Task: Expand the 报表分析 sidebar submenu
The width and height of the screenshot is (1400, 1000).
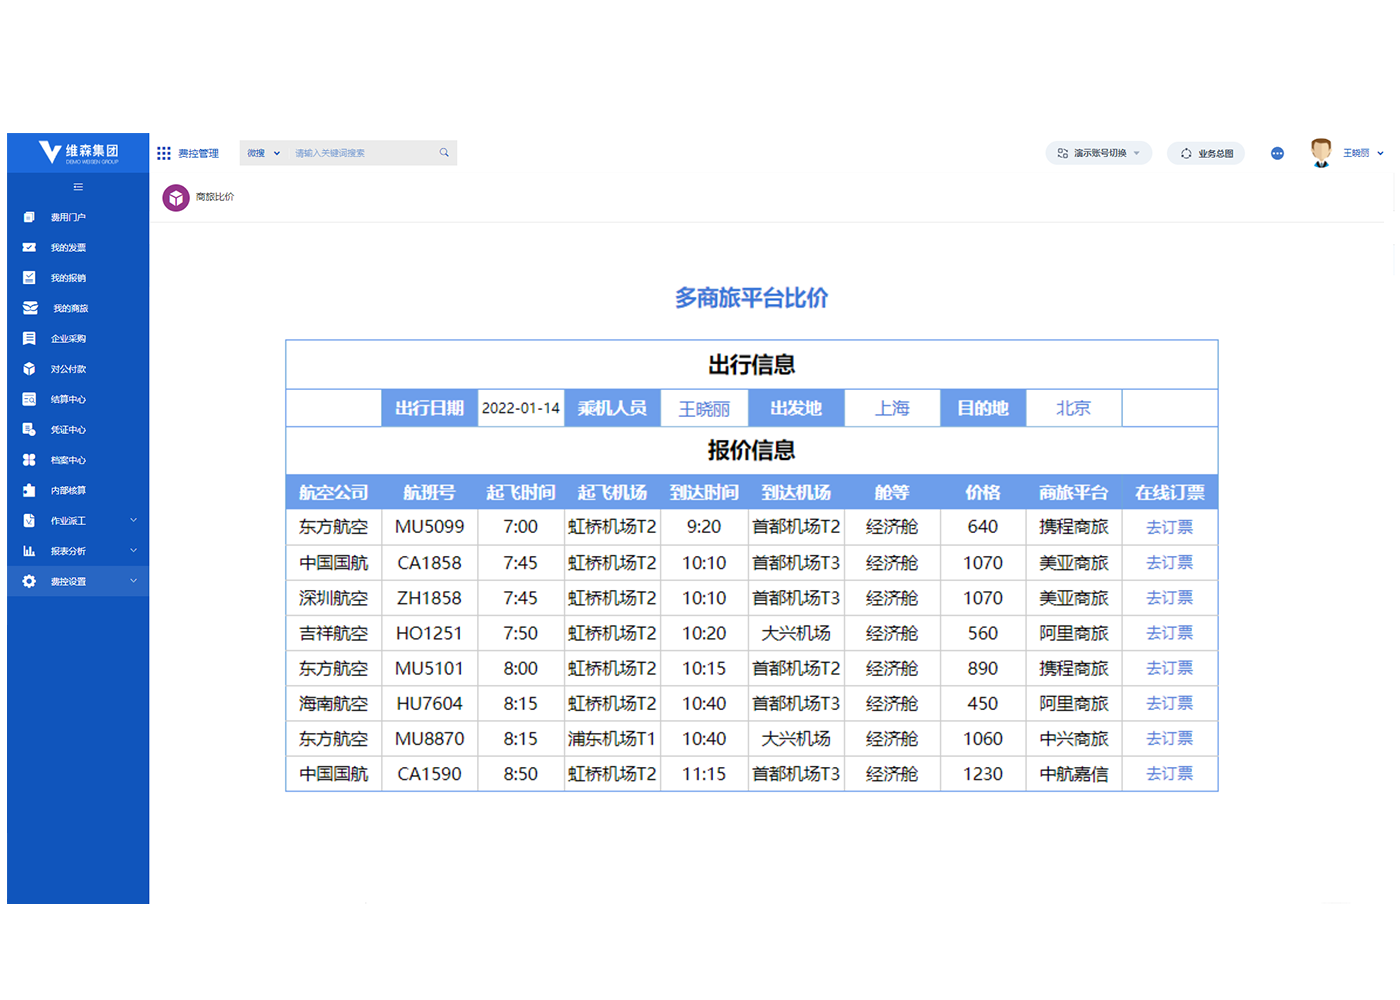Action: [133, 551]
